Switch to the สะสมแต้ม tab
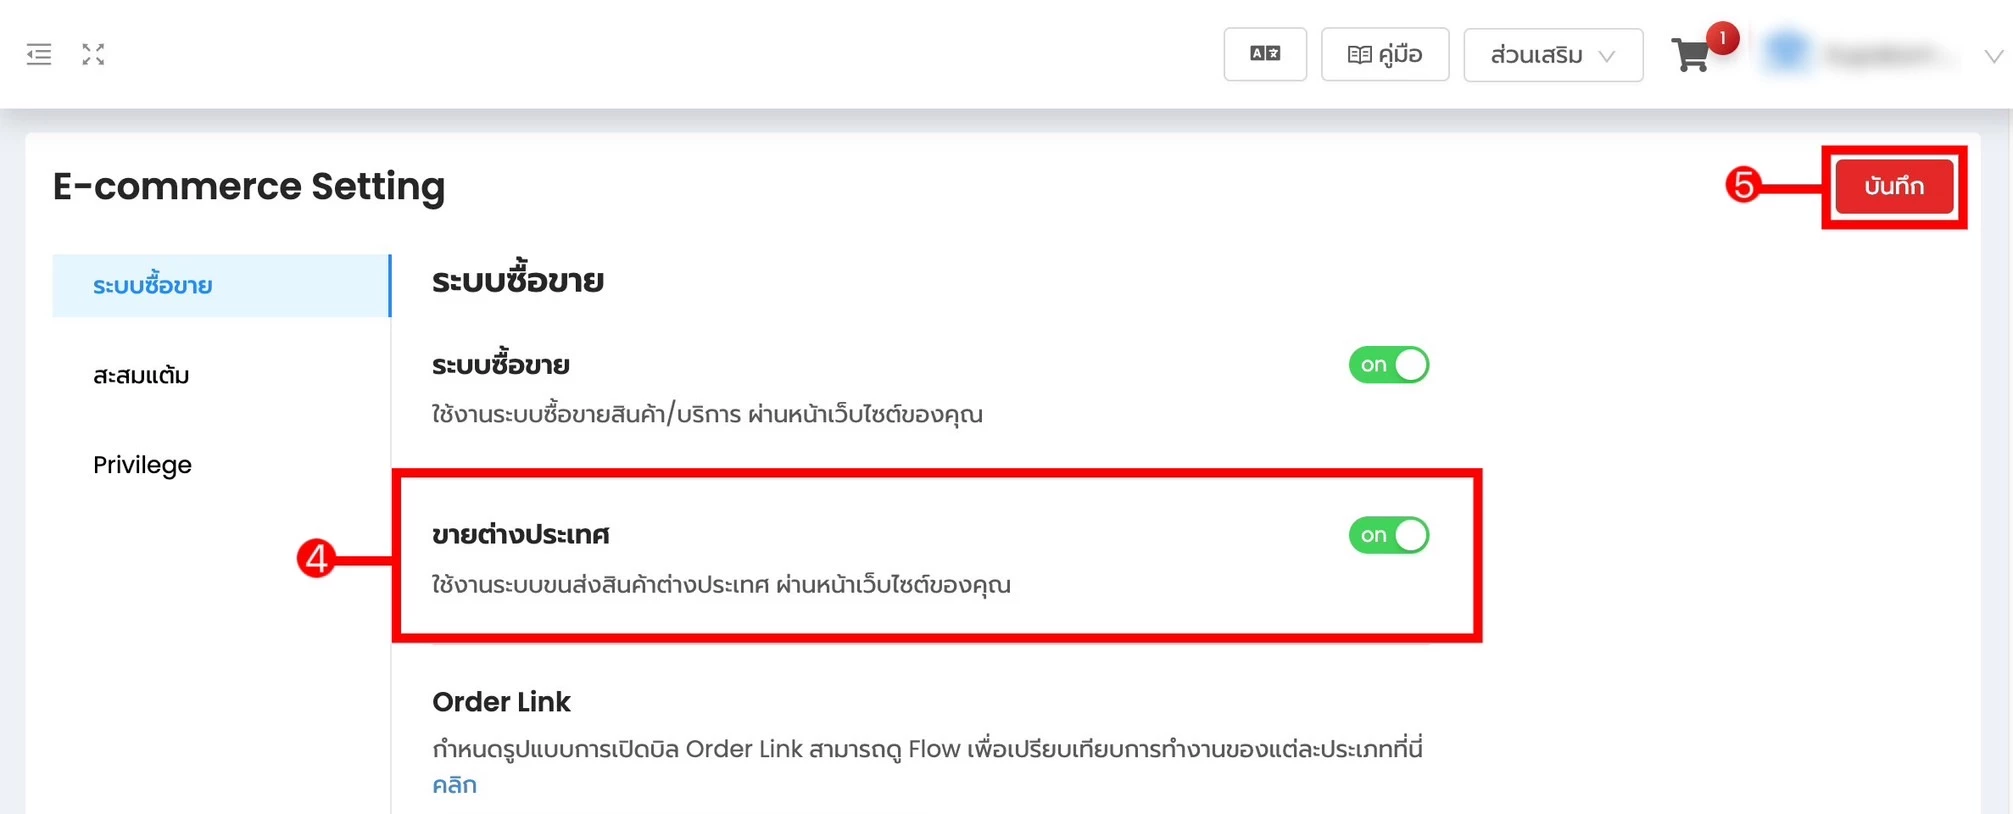This screenshot has width=2013, height=814. click(x=141, y=375)
